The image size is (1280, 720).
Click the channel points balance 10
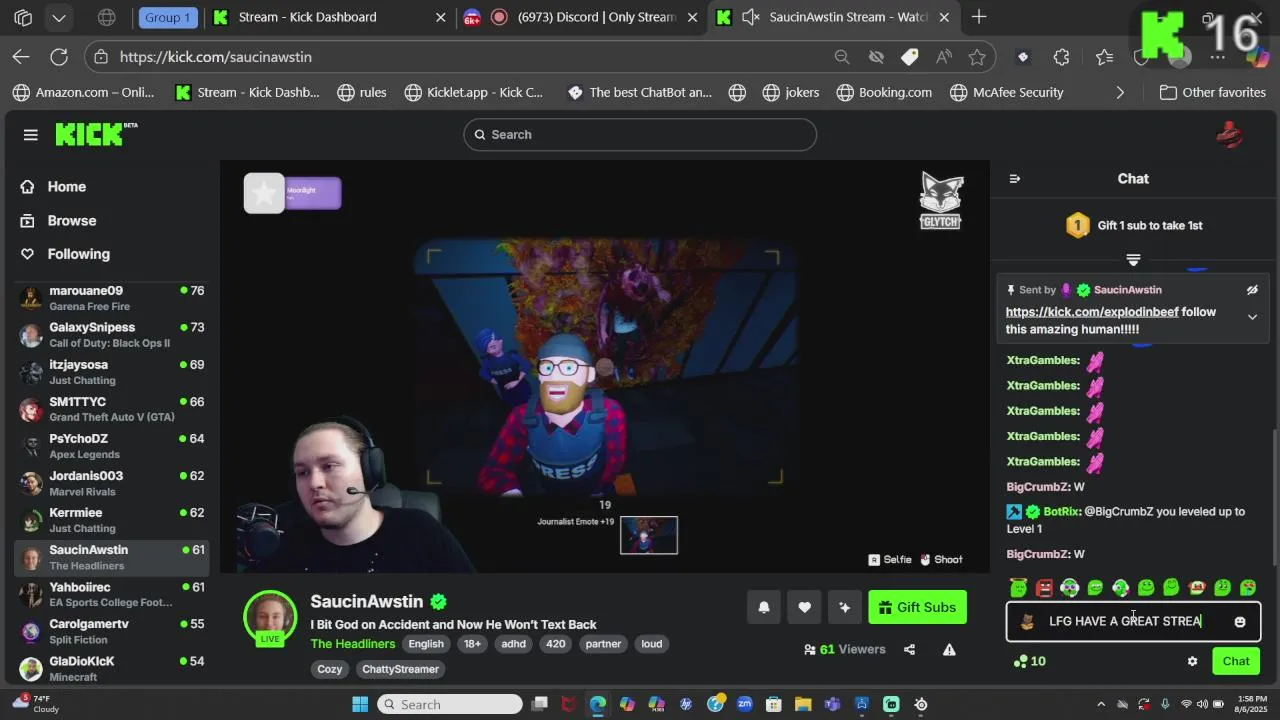pyautogui.click(x=1029, y=661)
